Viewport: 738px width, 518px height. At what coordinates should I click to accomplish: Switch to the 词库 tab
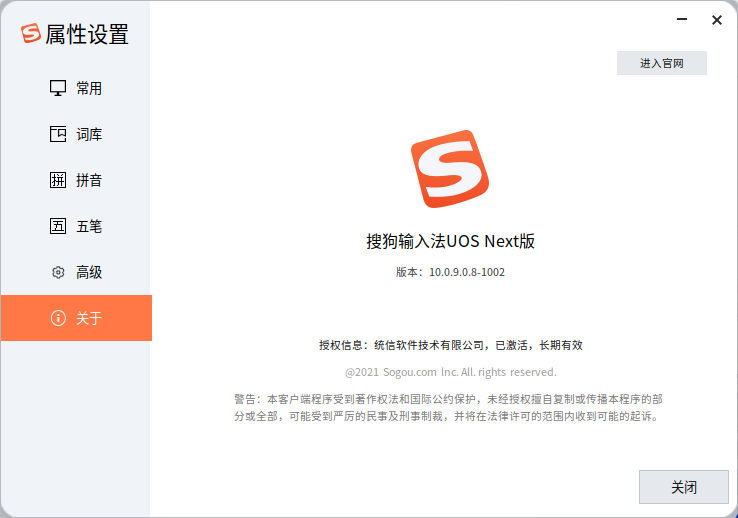76,134
